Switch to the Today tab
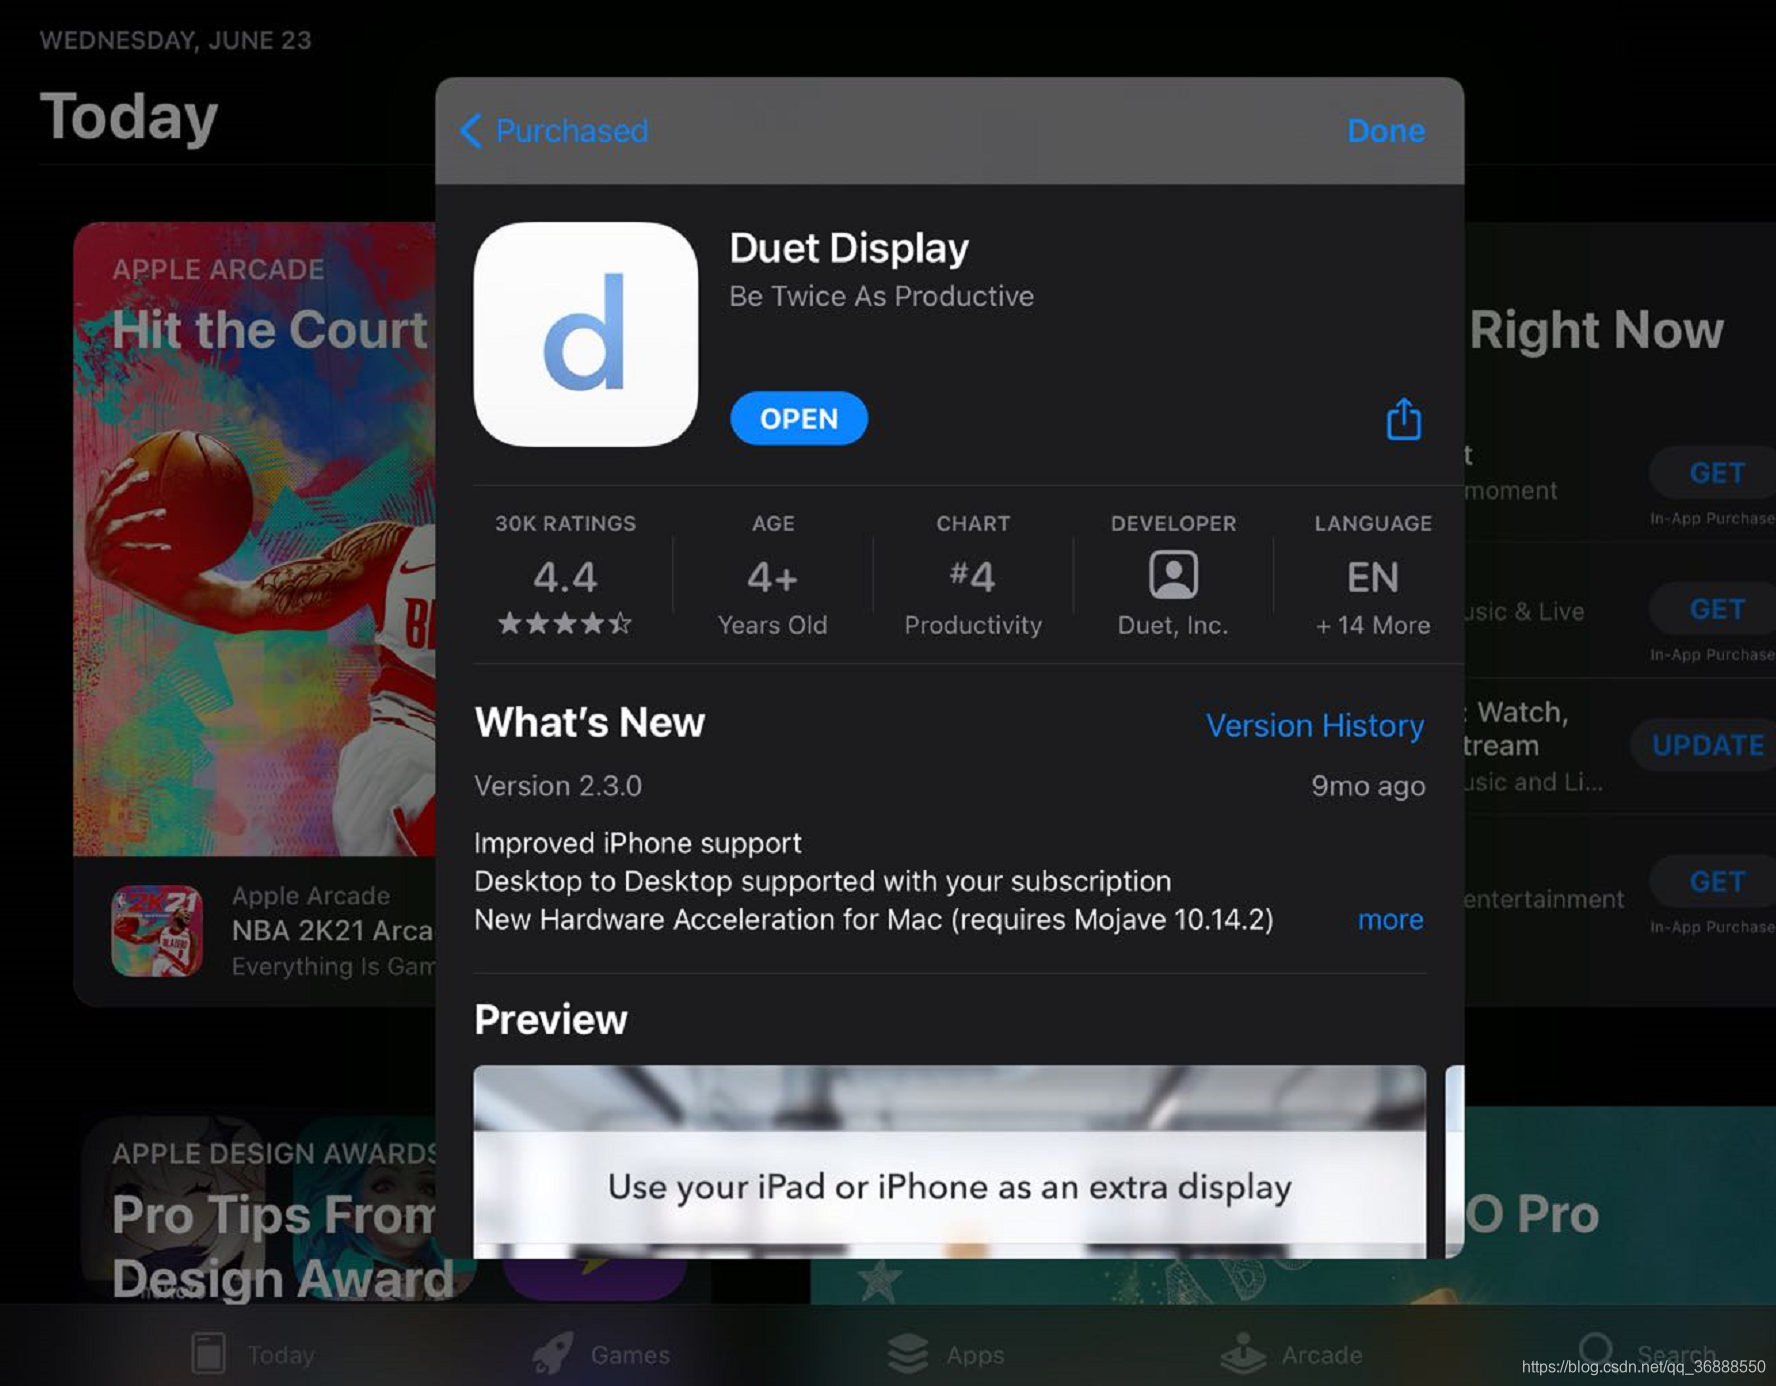The height and width of the screenshot is (1386, 1776). [252, 1354]
